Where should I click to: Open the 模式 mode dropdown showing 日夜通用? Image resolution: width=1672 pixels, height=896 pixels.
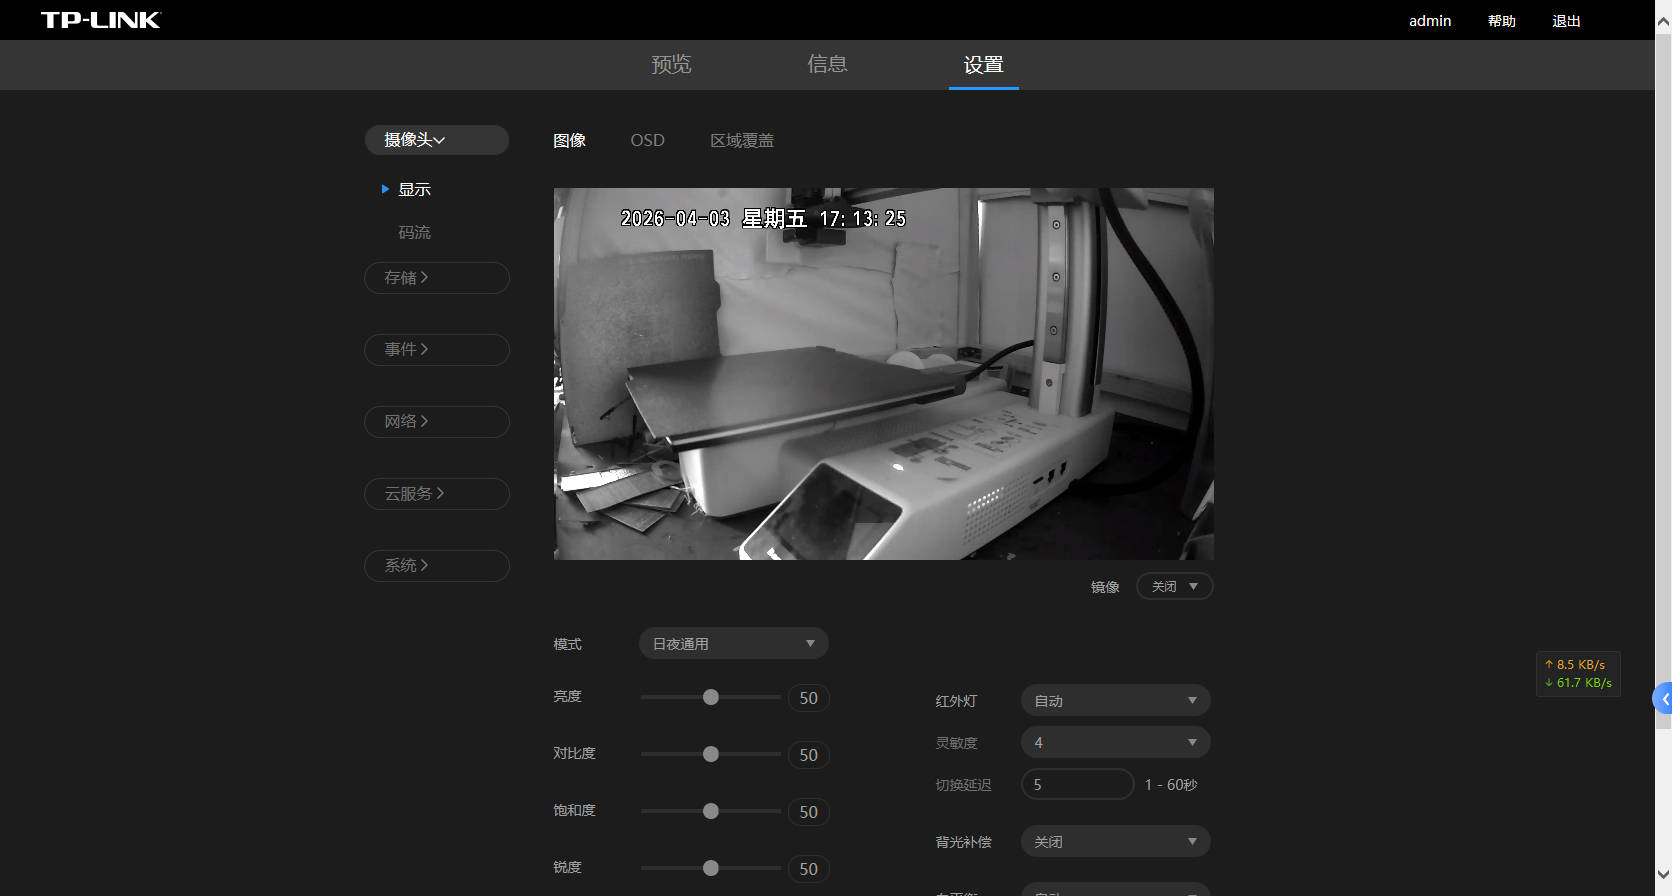pos(733,643)
